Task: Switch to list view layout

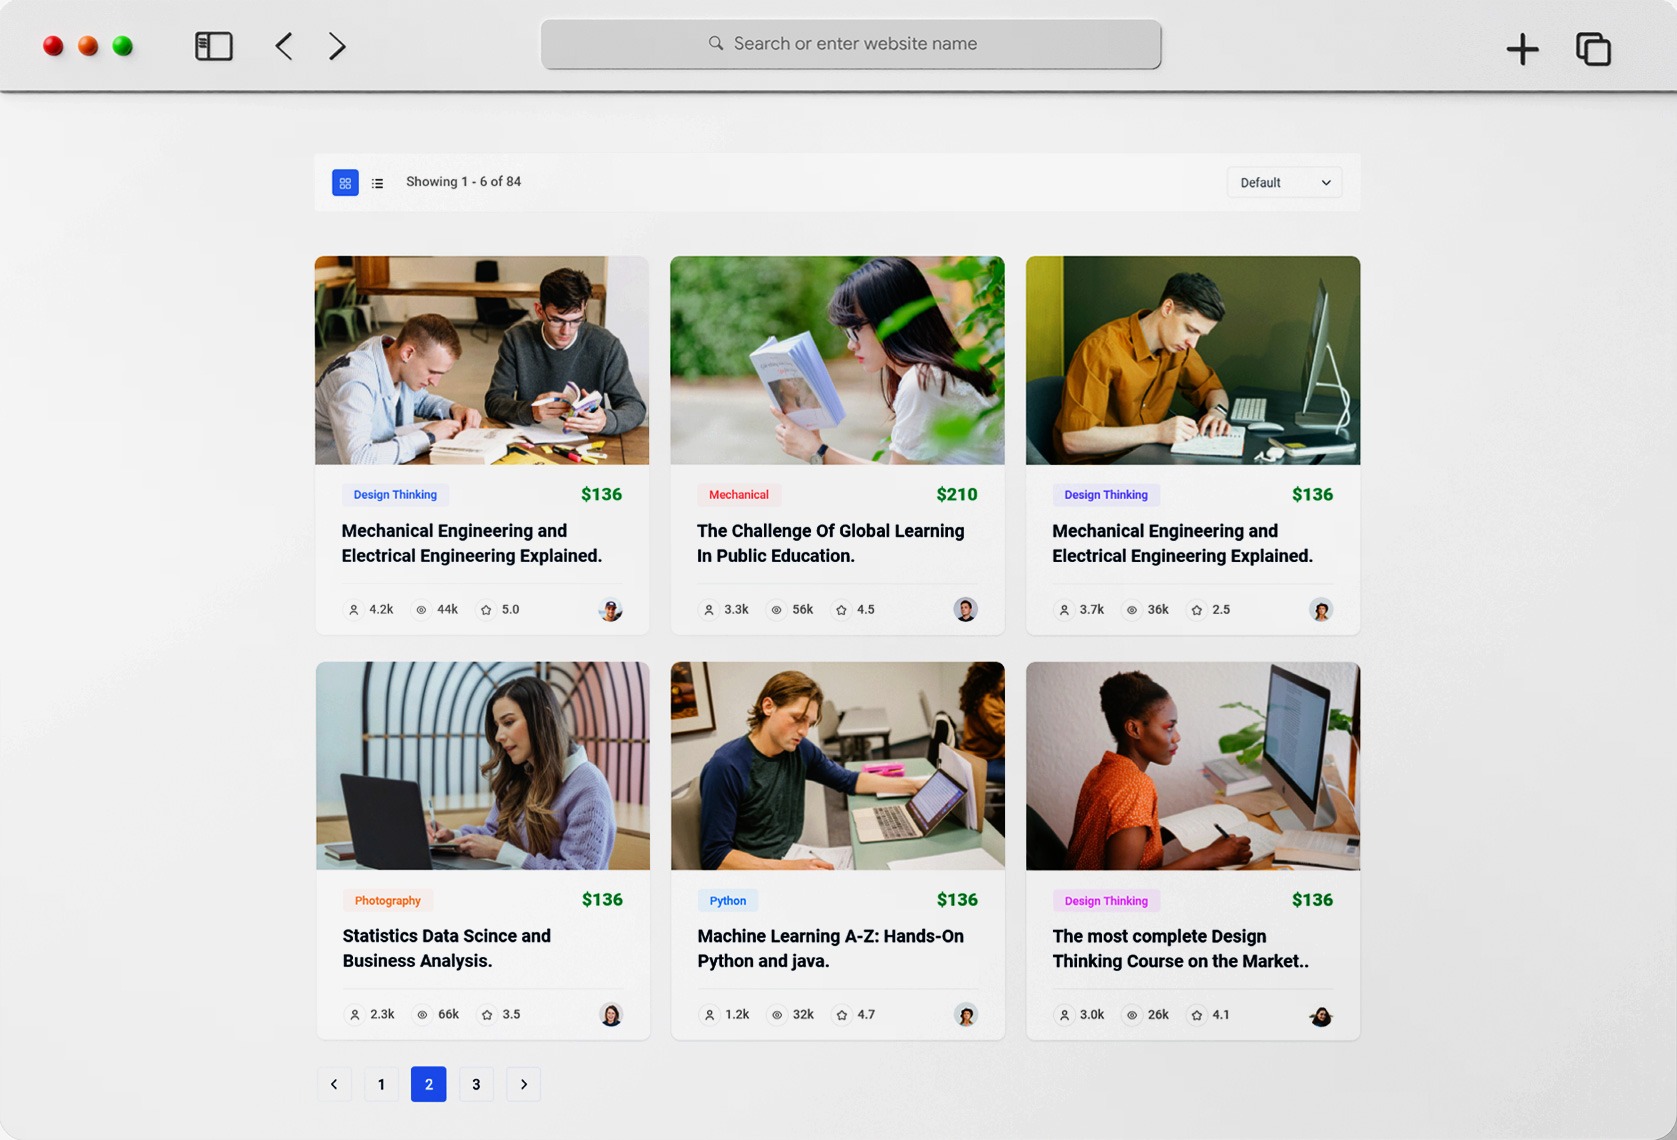Action: 377,183
